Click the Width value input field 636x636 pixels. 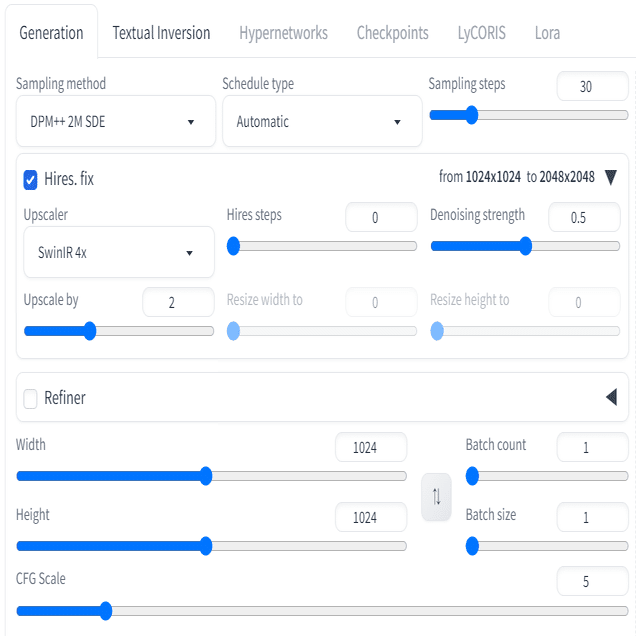click(371, 447)
